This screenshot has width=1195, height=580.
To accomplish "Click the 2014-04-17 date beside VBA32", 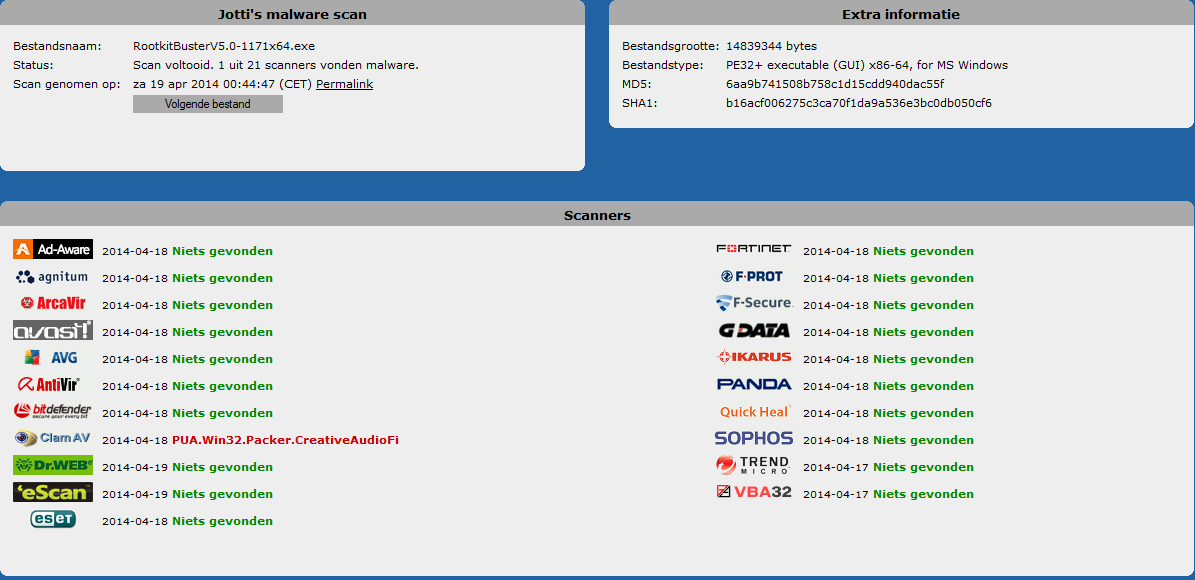I will click(x=836, y=494).
